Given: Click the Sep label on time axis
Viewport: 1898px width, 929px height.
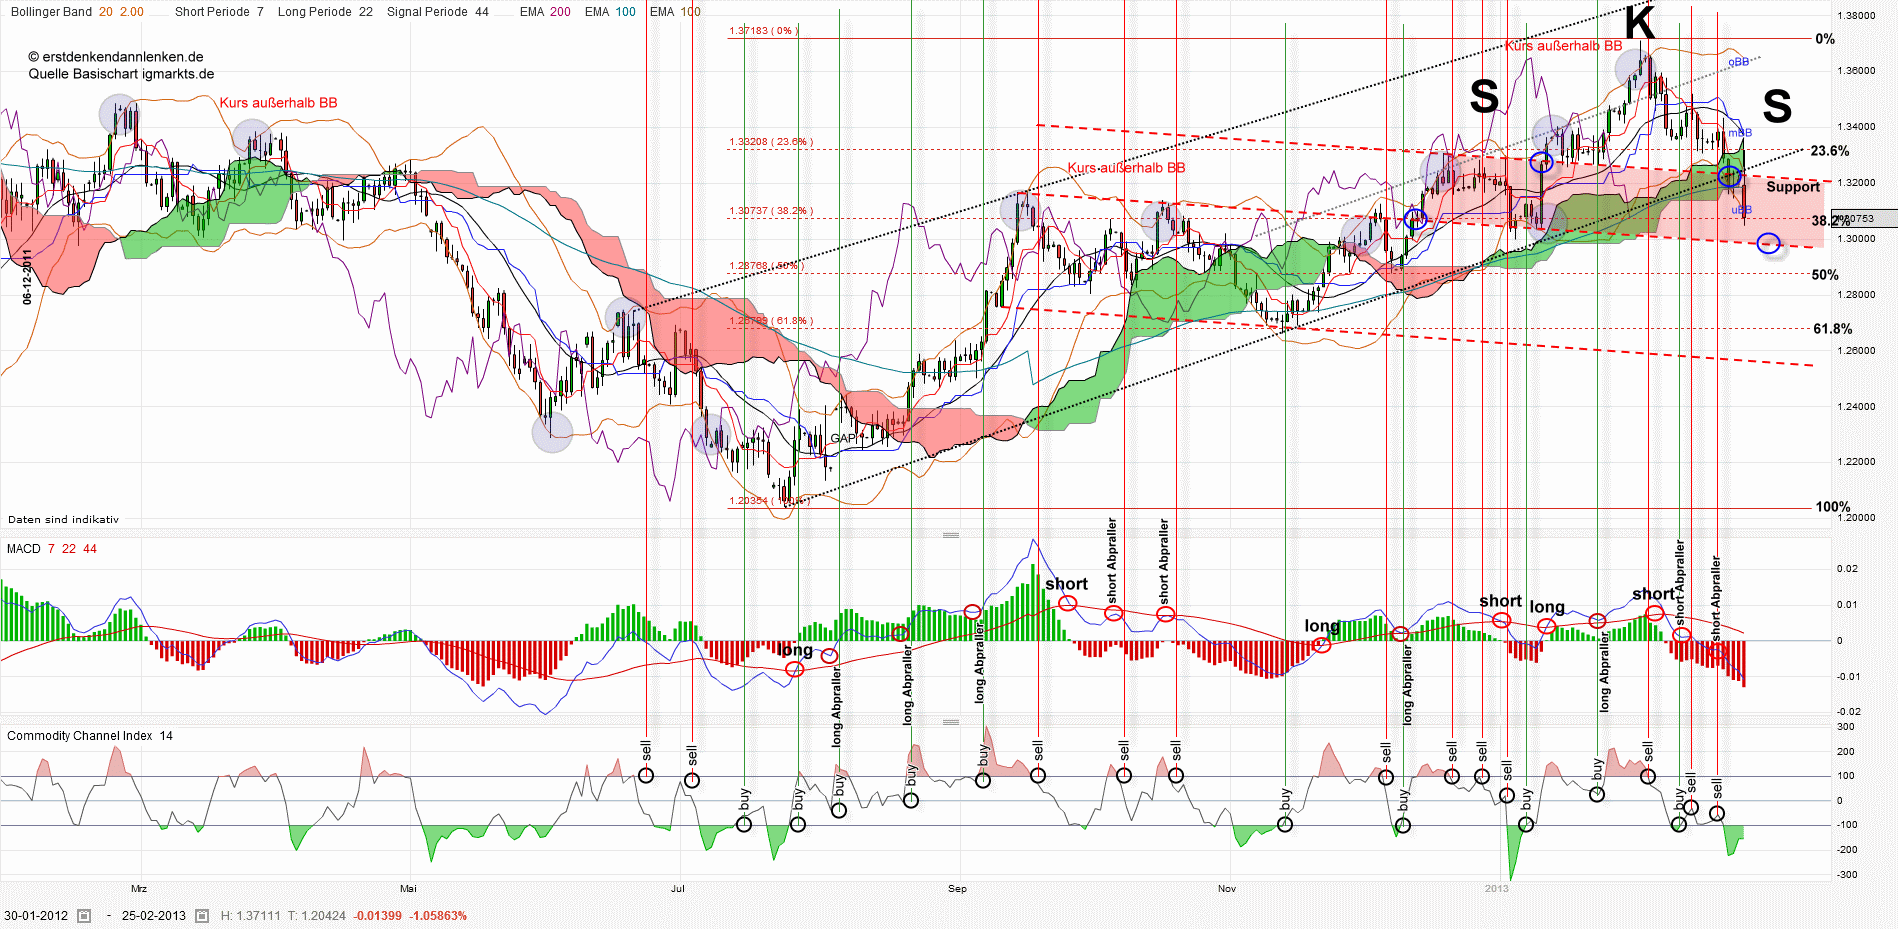Looking at the screenshot, I should point(957,888).
